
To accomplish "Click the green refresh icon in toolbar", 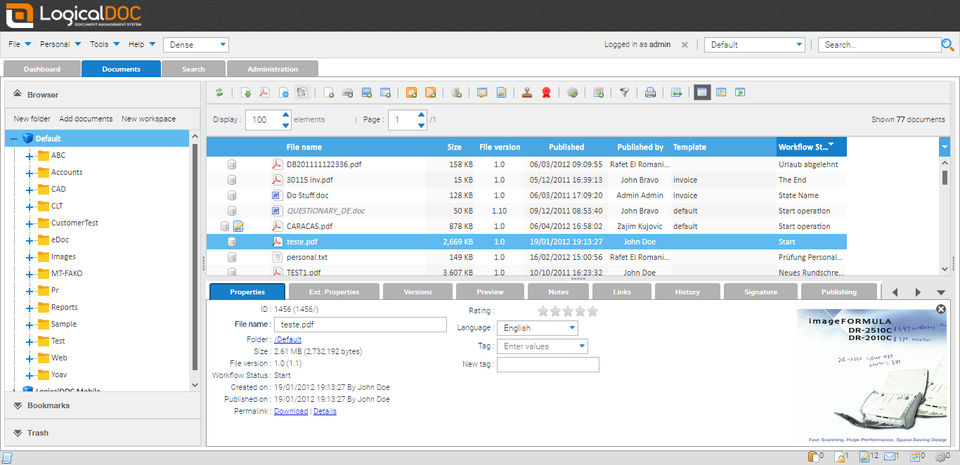I will tap(219, 93).
